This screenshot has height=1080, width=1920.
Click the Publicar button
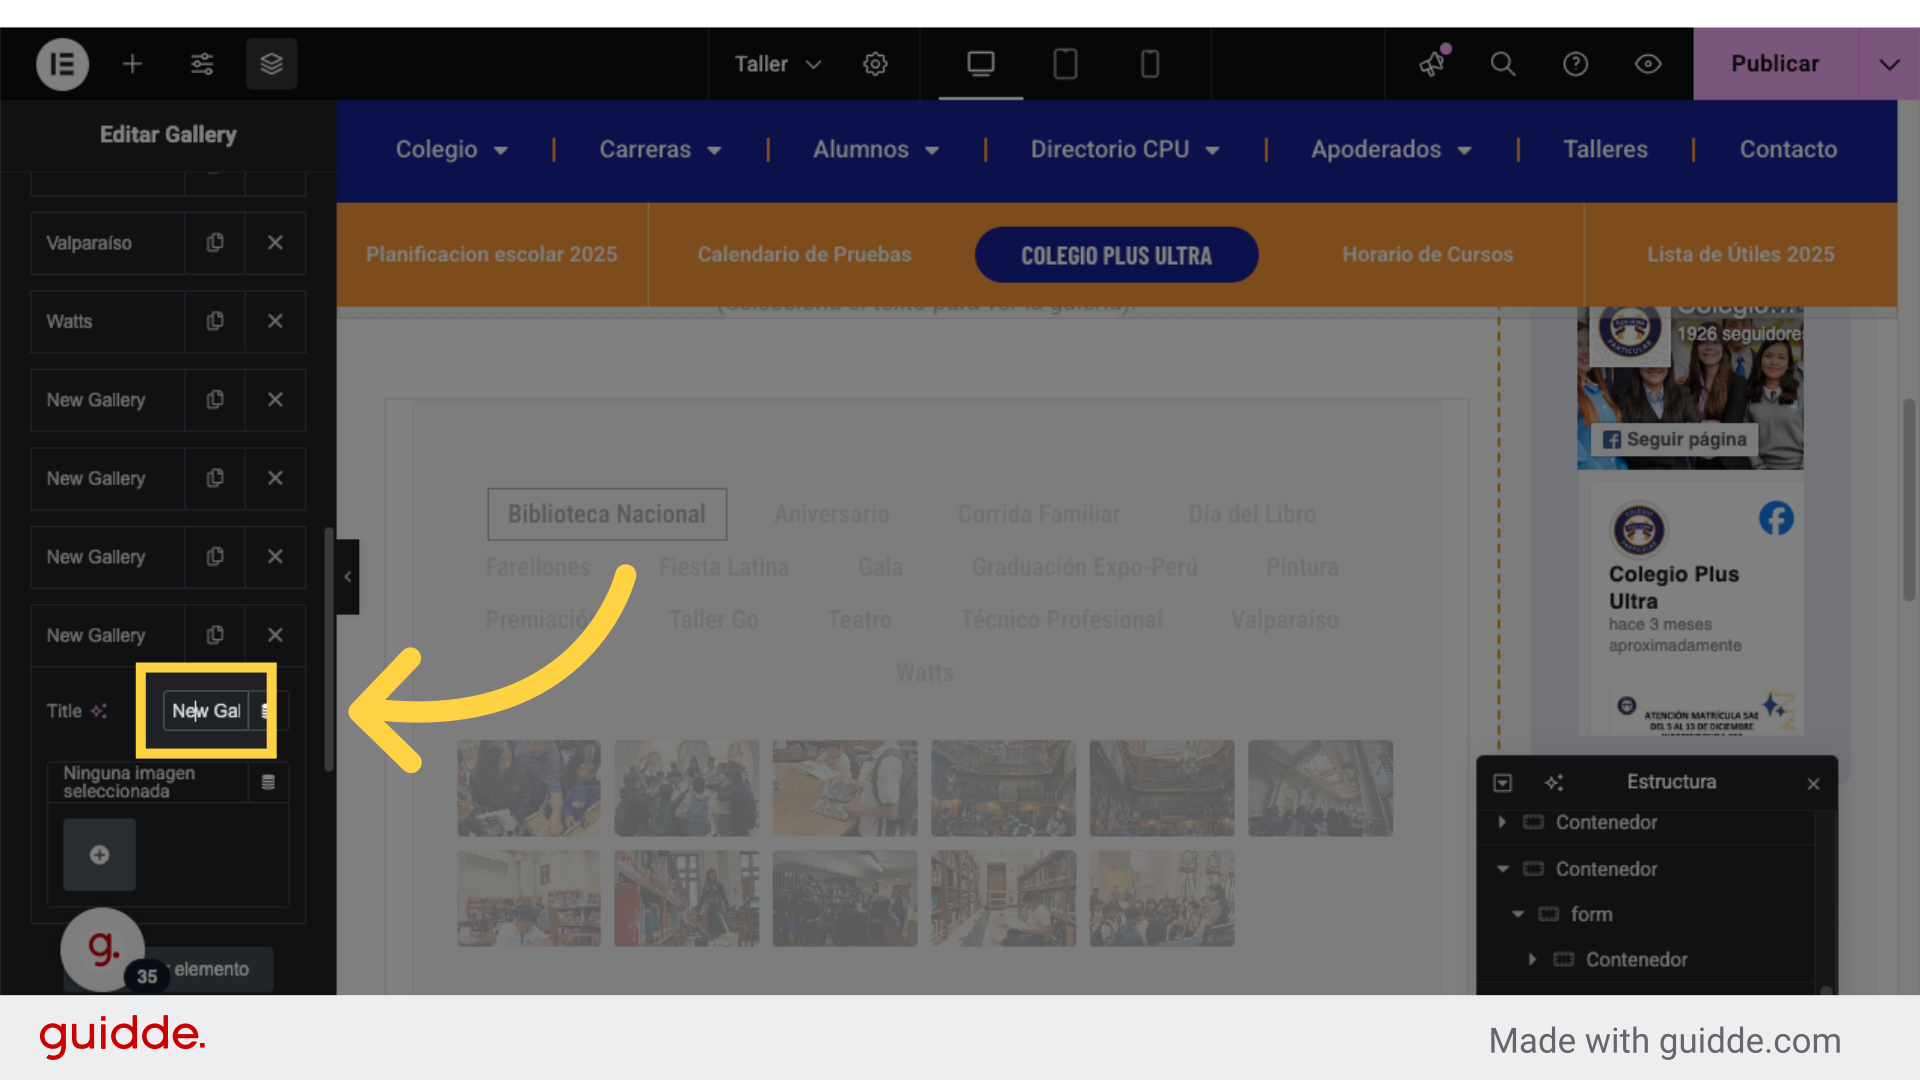tap(1774, 64)
